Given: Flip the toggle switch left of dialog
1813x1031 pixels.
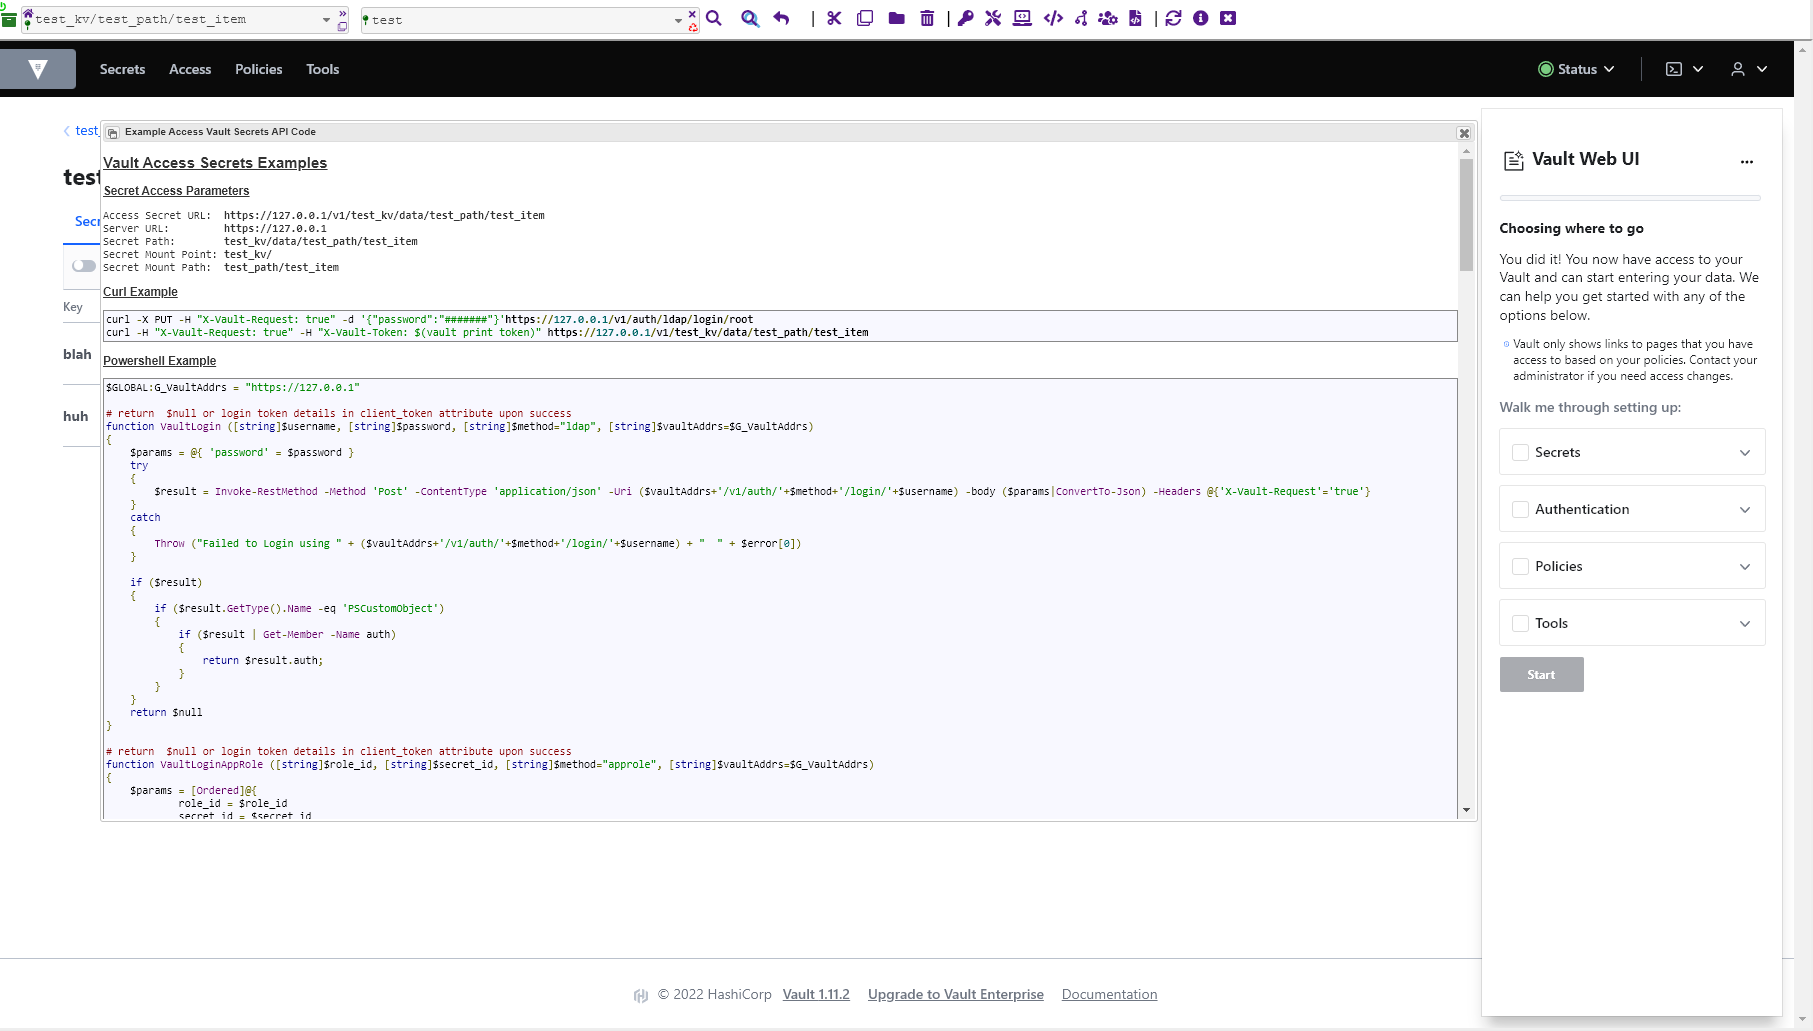Looking at the screenshot, I should pyautogui.click(x=84, y=266).
